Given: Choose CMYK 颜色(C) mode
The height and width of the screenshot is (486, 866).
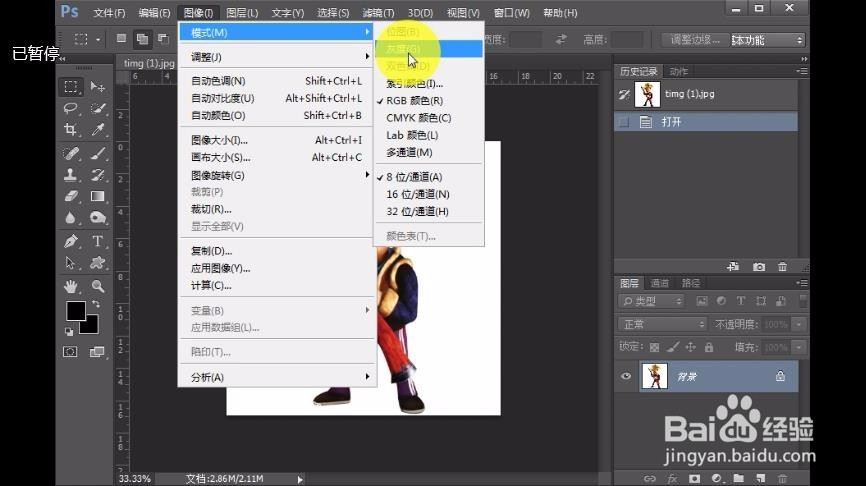Looking at the screenshot, I should pyautogui.click(x=429, y=118).
